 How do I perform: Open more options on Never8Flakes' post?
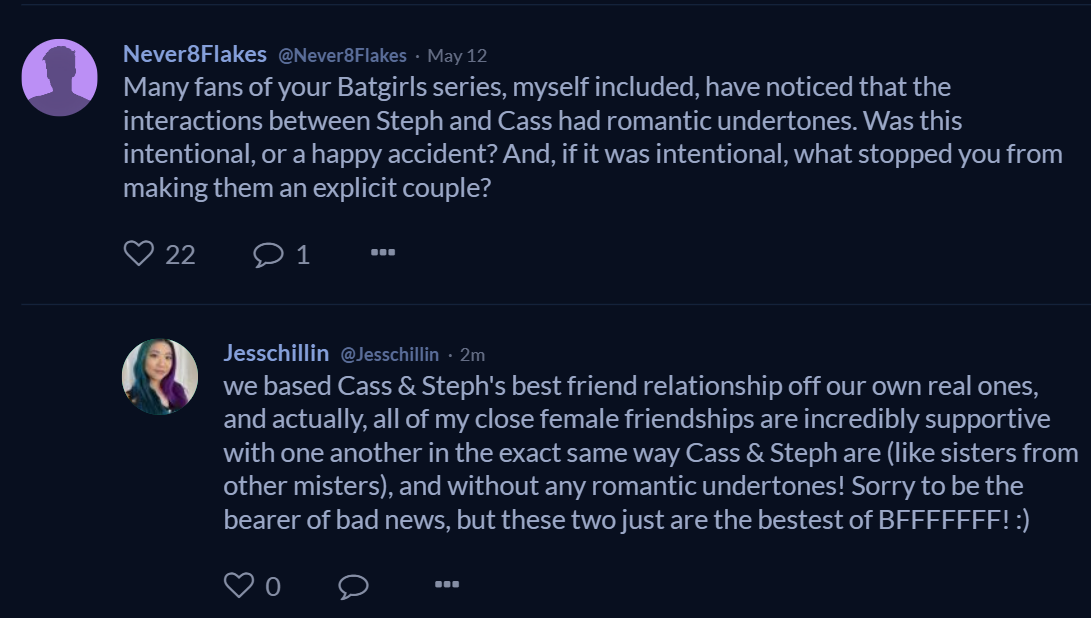(x=383, y=253)
